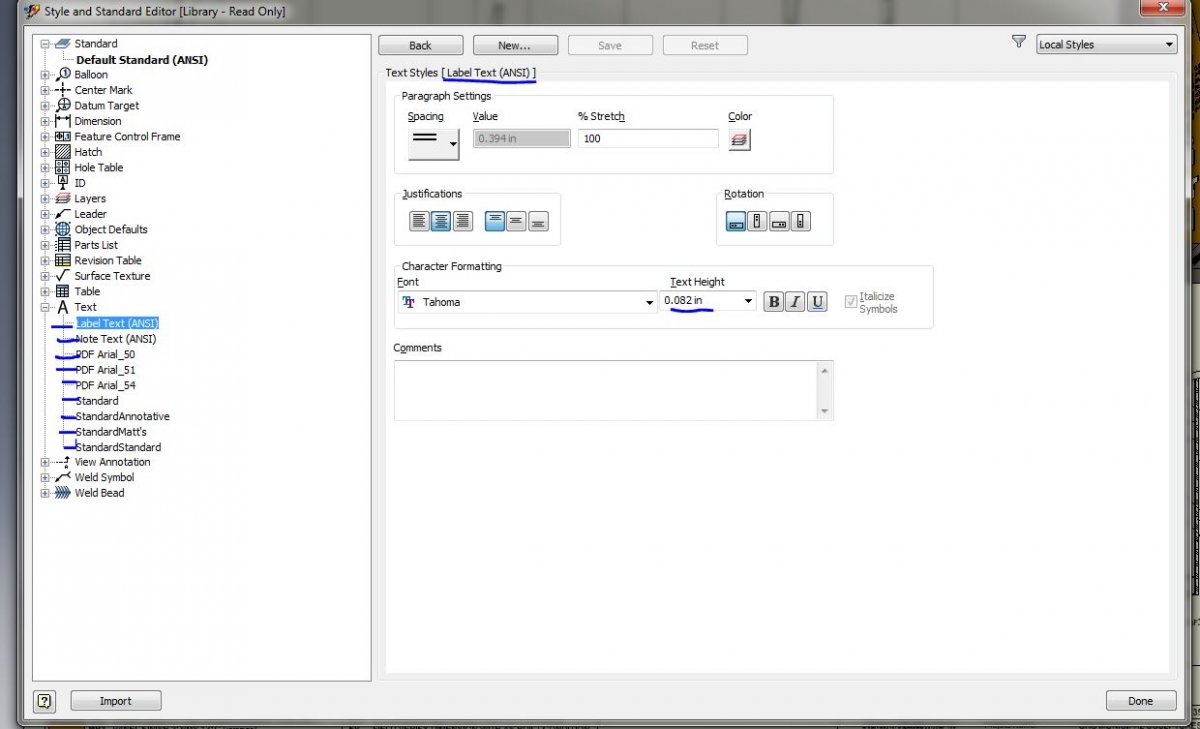Click the Done button

point(1140,701)
